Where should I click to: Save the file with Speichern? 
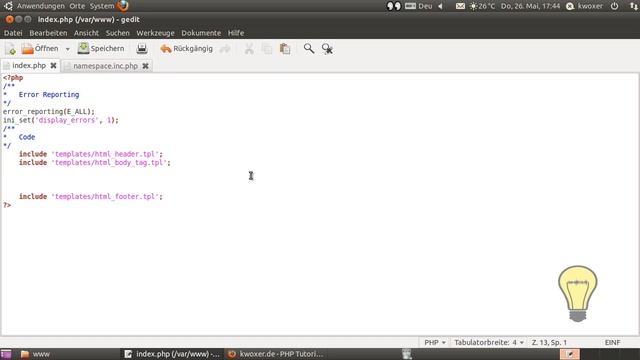coord(101,49)
